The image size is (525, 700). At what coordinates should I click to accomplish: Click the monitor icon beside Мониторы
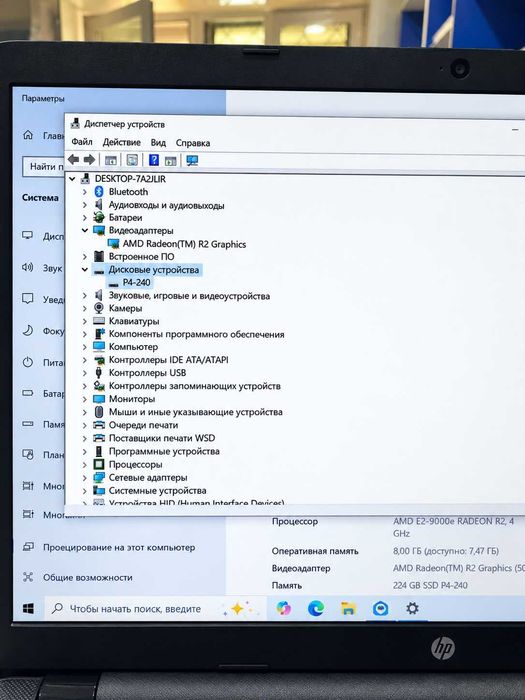(99, 399)
